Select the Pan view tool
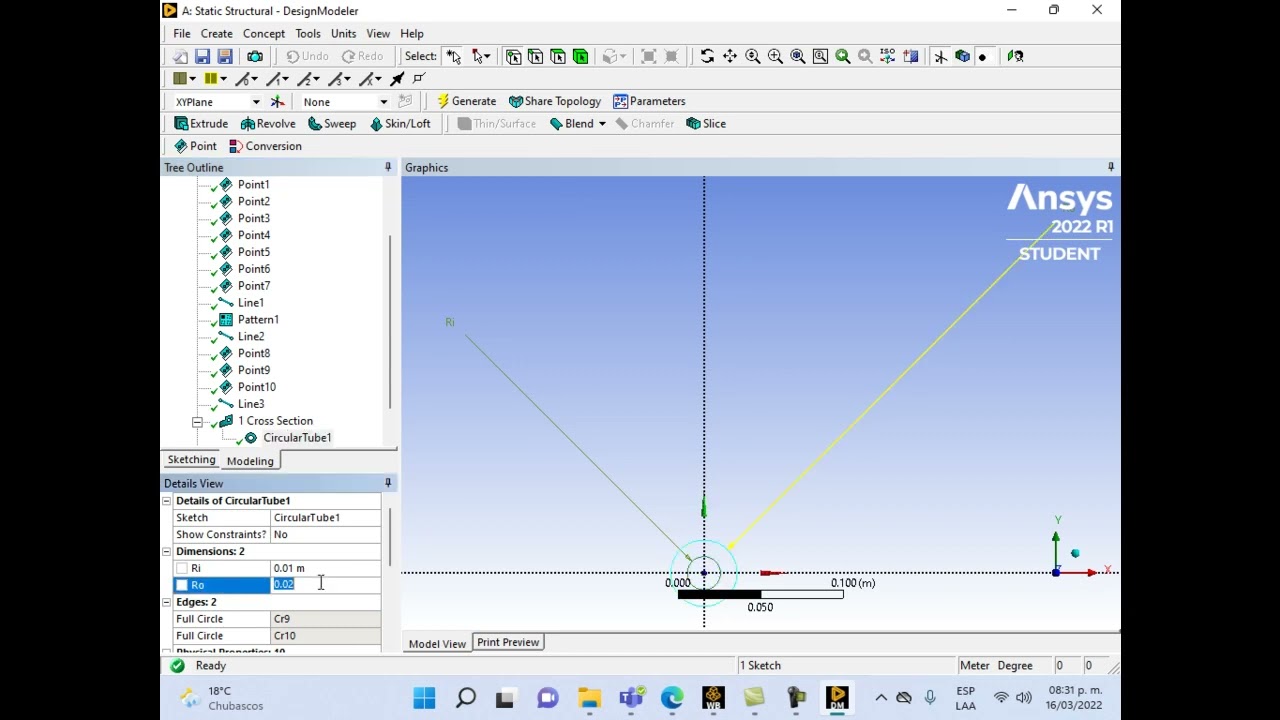Viewport: 1280px width, 720px height. point(730,57)
